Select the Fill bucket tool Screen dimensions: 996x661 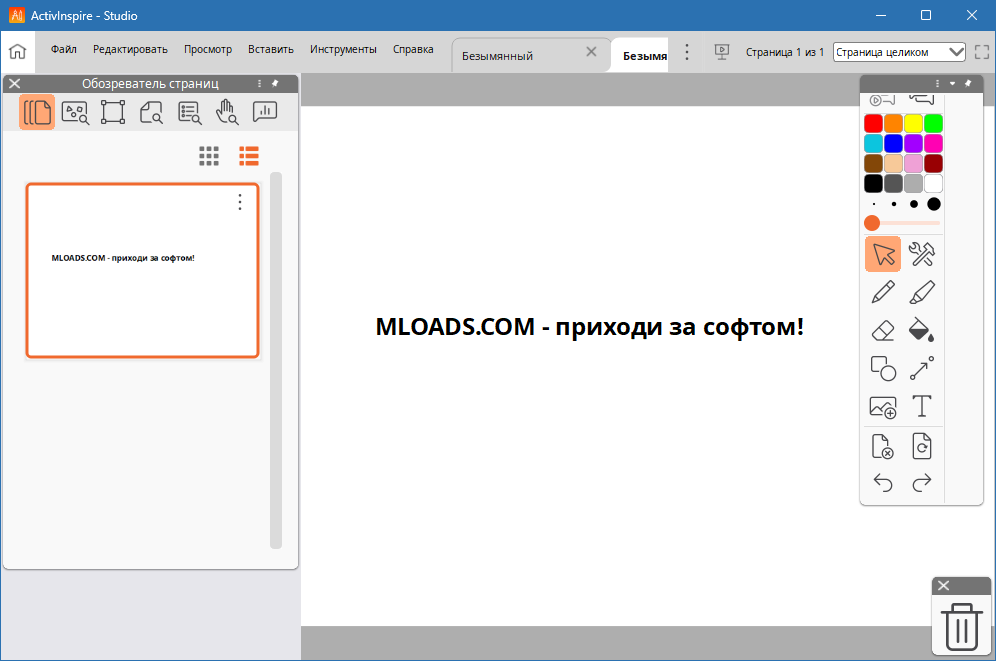click(x=922, y=330)
